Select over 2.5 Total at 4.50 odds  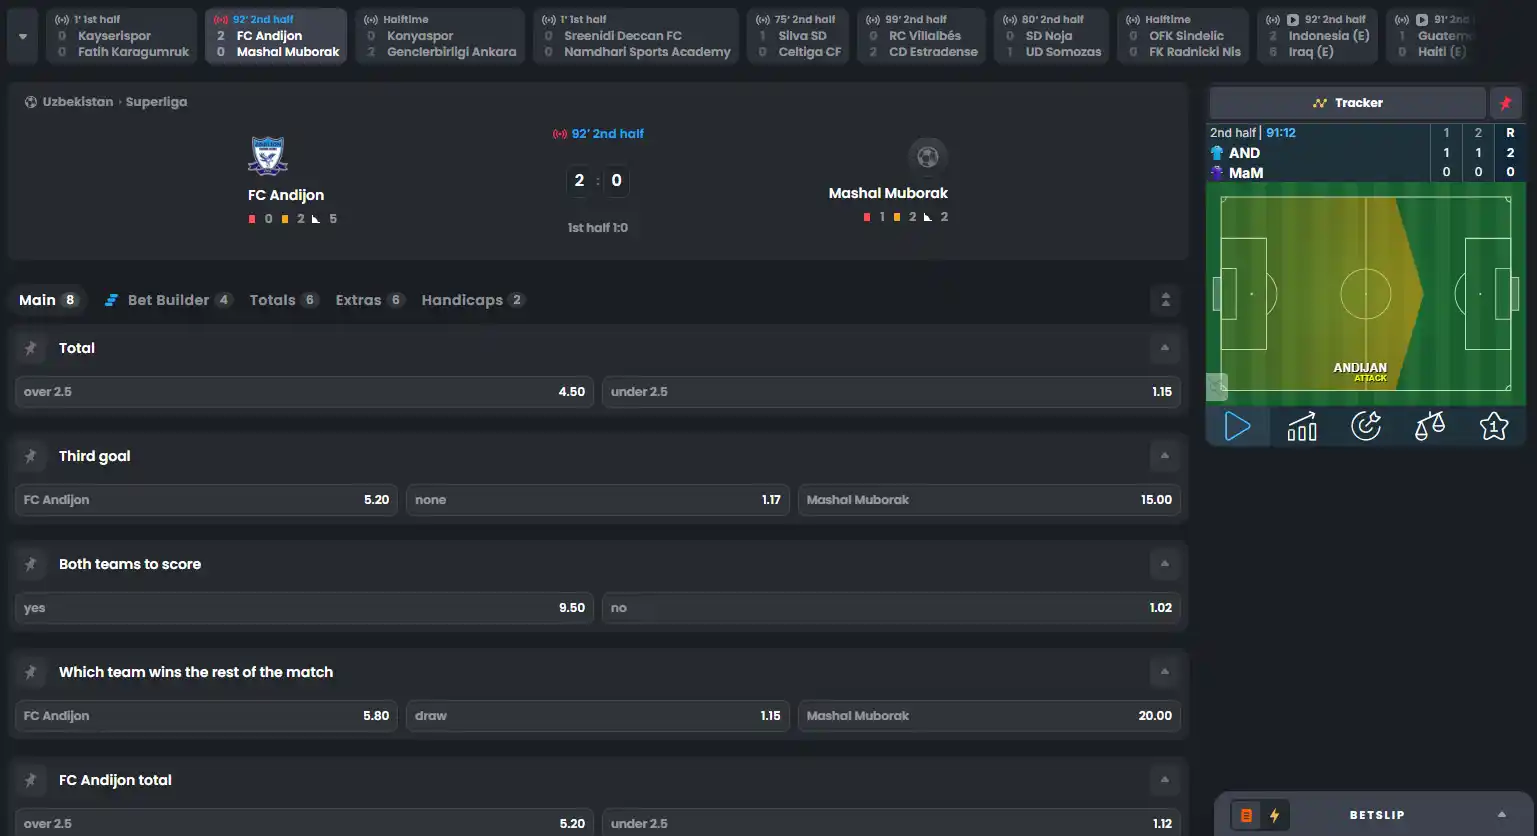[304, 392]
